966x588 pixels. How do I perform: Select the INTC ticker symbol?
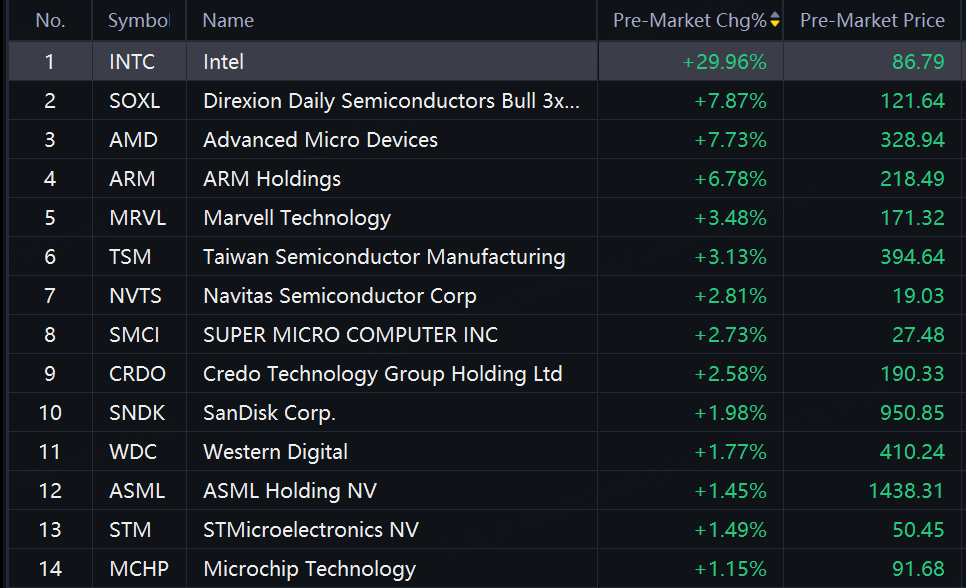pyautogui.click(x=132, y=62)
